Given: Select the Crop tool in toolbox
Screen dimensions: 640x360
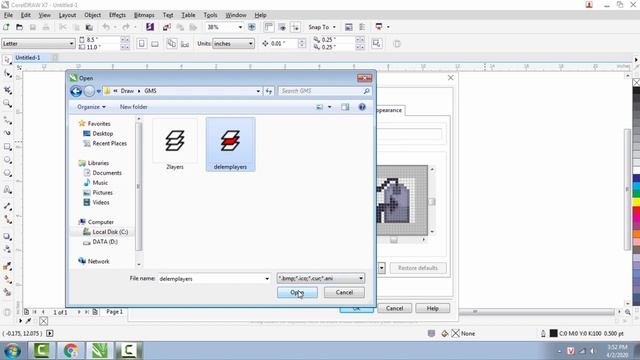Looking at the screenshot, I should [7, 89].
